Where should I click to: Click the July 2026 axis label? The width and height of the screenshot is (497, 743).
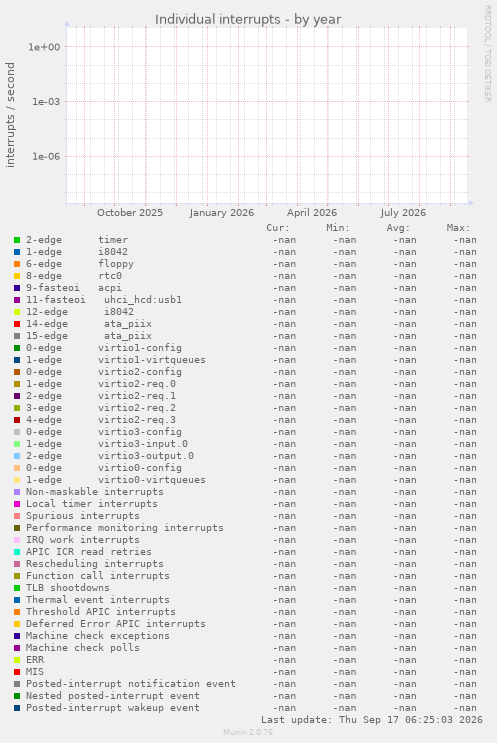403,213
